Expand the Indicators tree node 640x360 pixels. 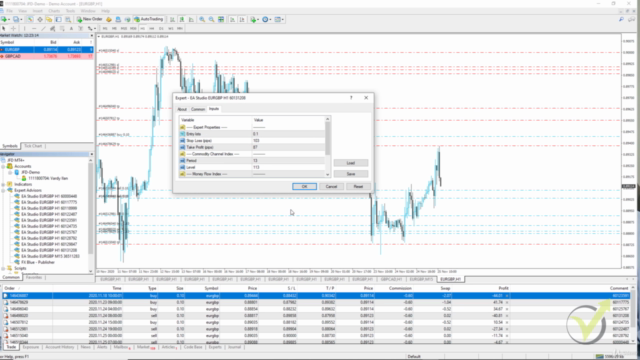[x=4, y=184]
